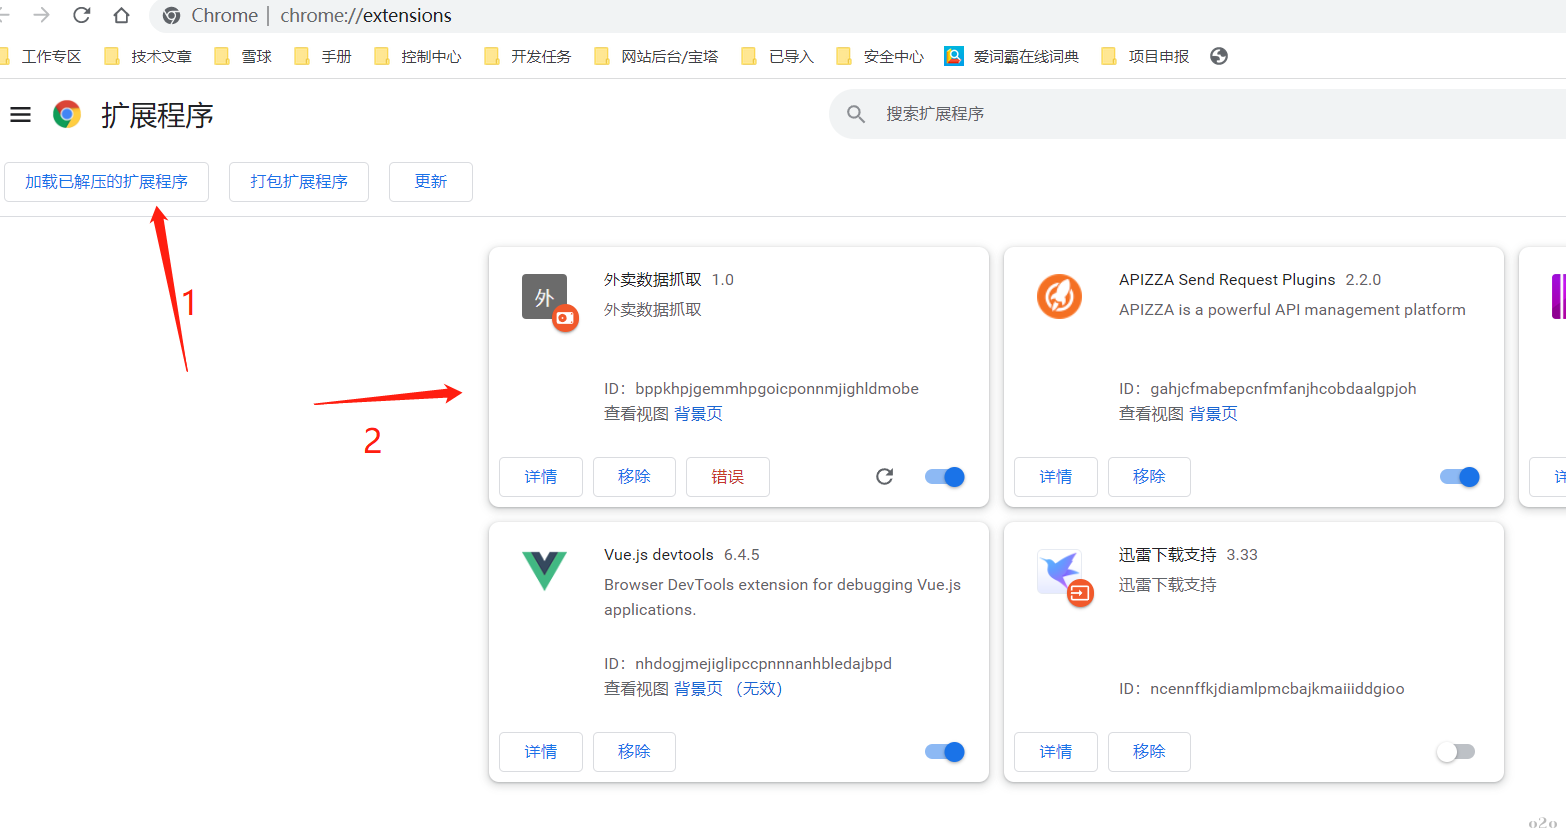This screenshot has width=1566, height=833.
Task: Click the browser reload icon
Action: [82, 15]
